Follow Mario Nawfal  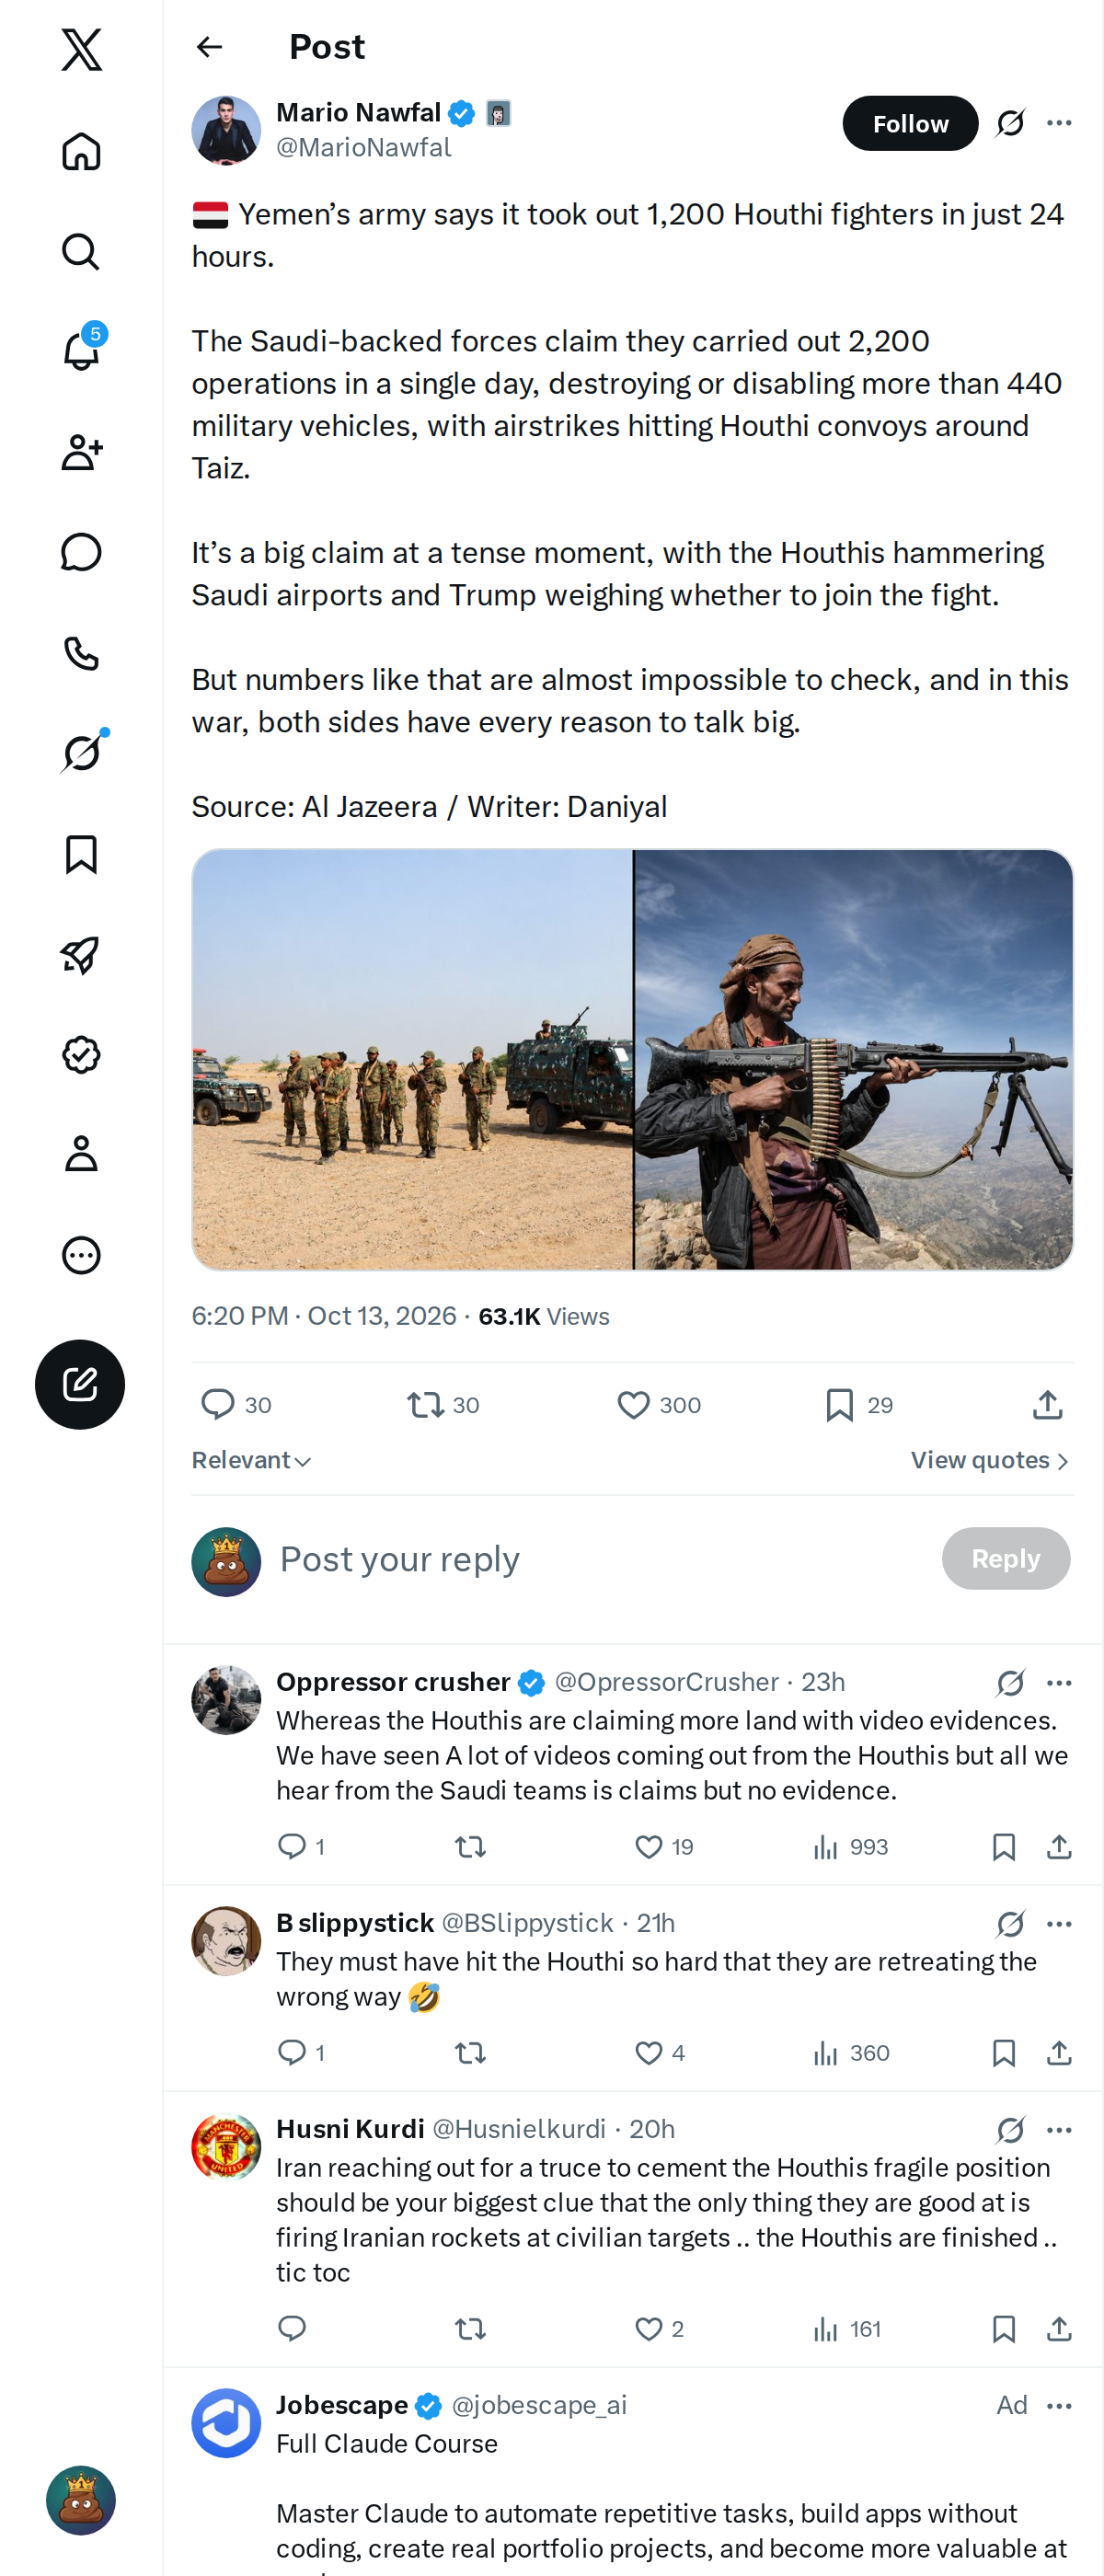[910, 123]
